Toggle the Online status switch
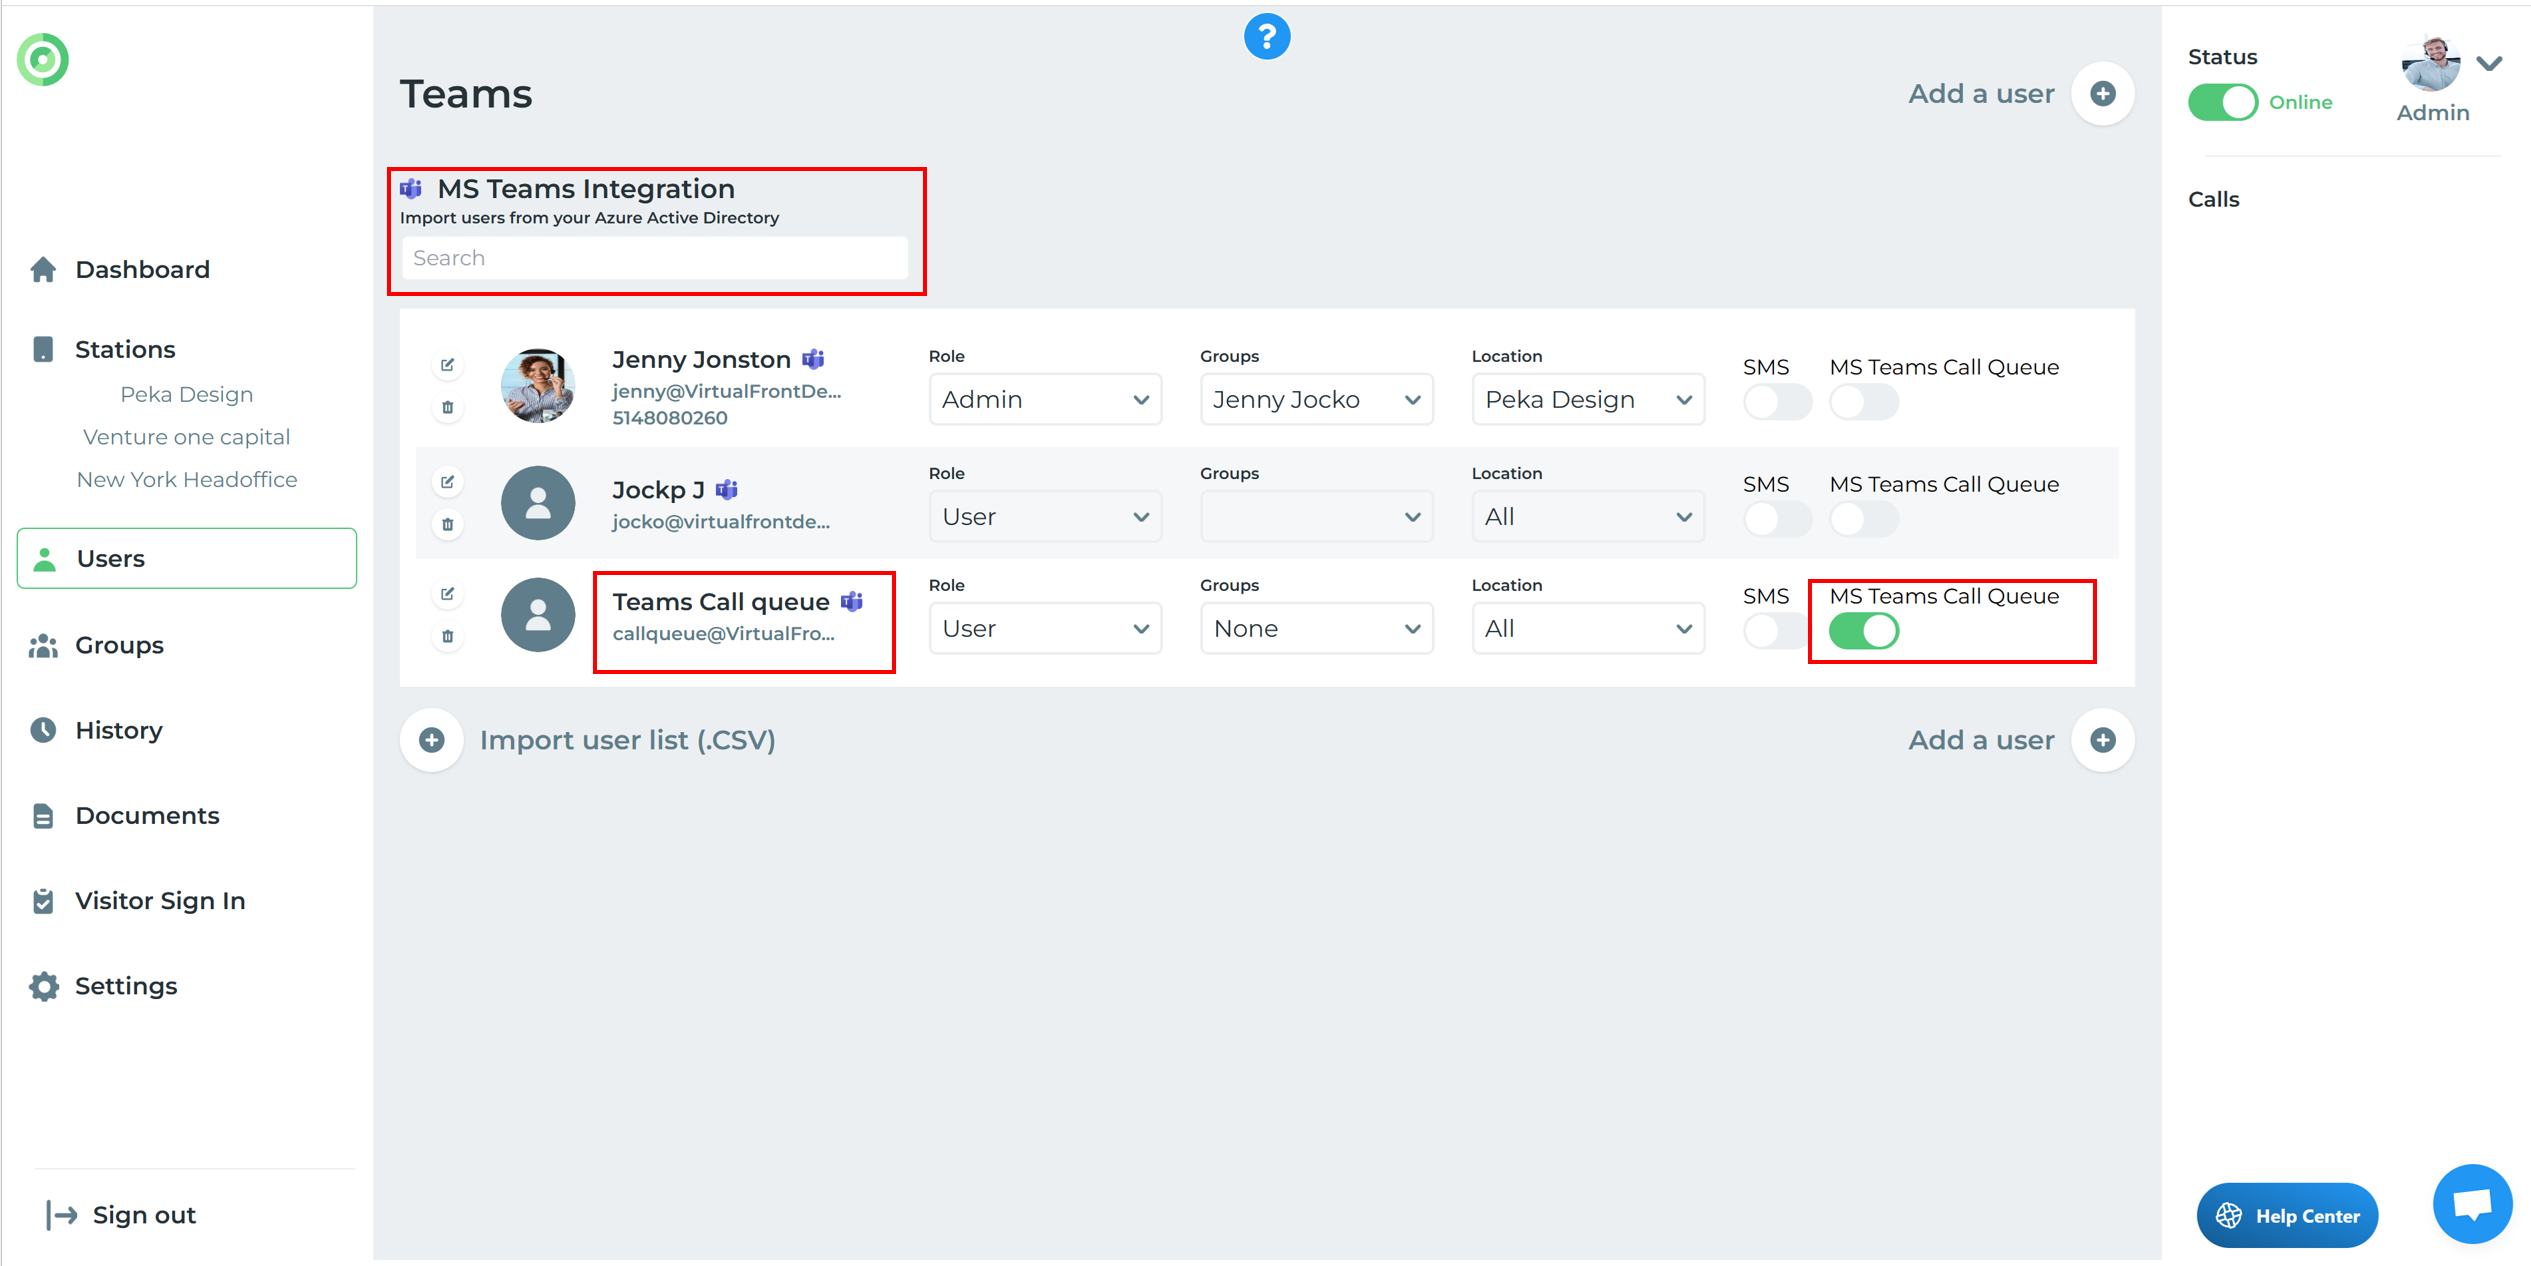 pyautogui.click(x=2222, y=102)
